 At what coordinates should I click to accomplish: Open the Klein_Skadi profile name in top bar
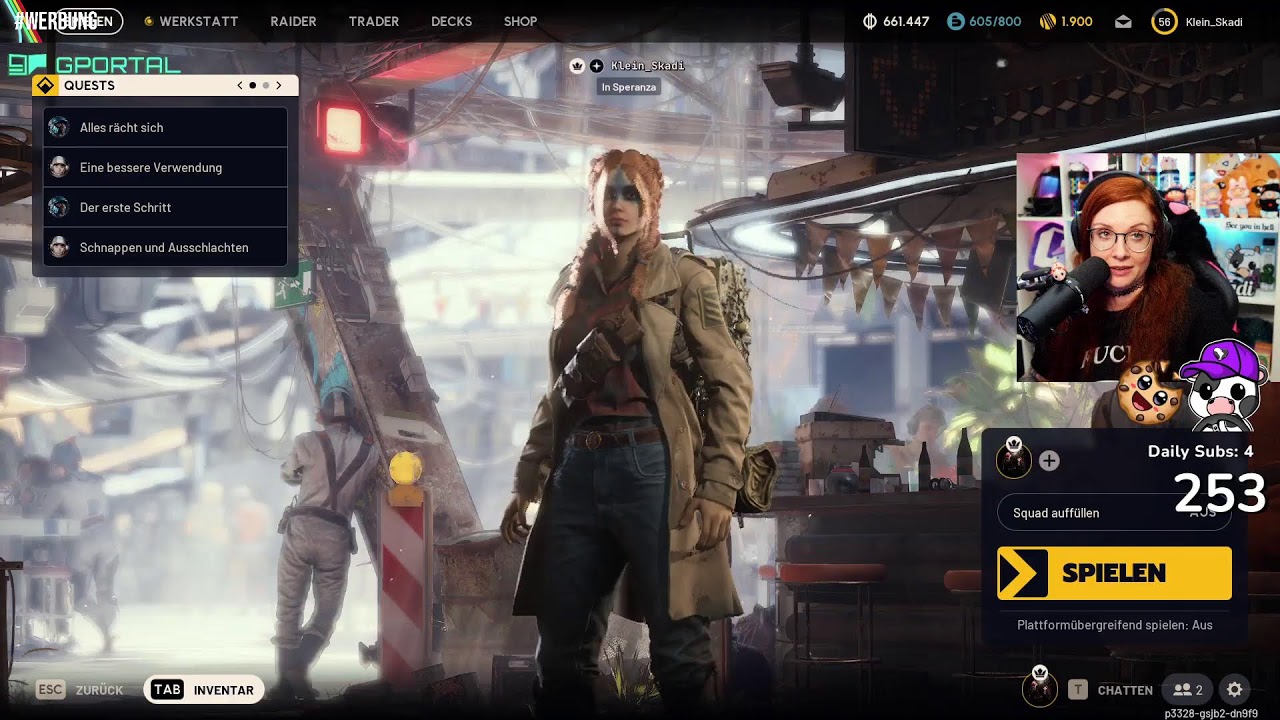[x=1214, y=22]
